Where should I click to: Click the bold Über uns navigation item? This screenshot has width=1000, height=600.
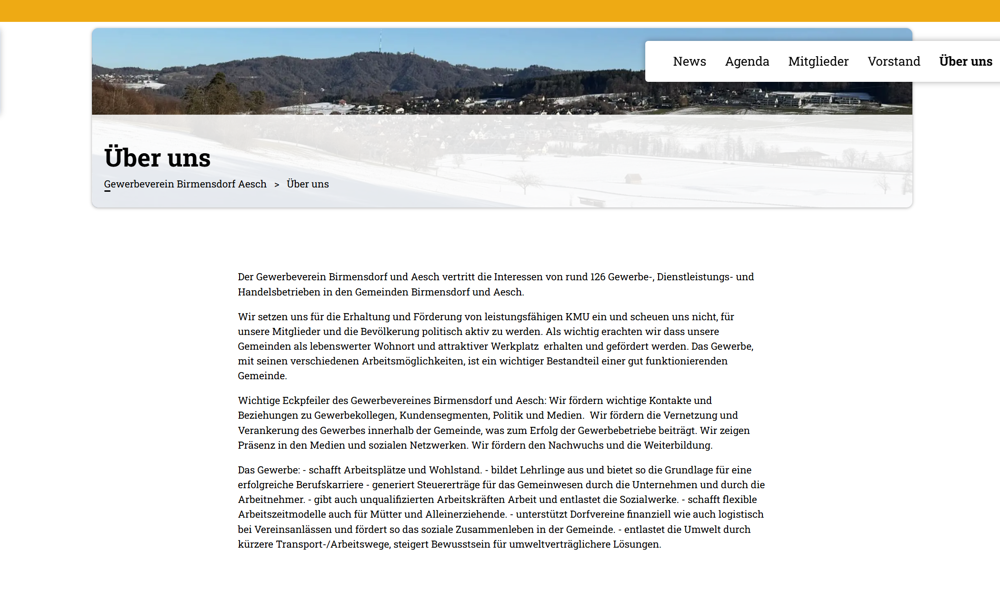[965, 61]
